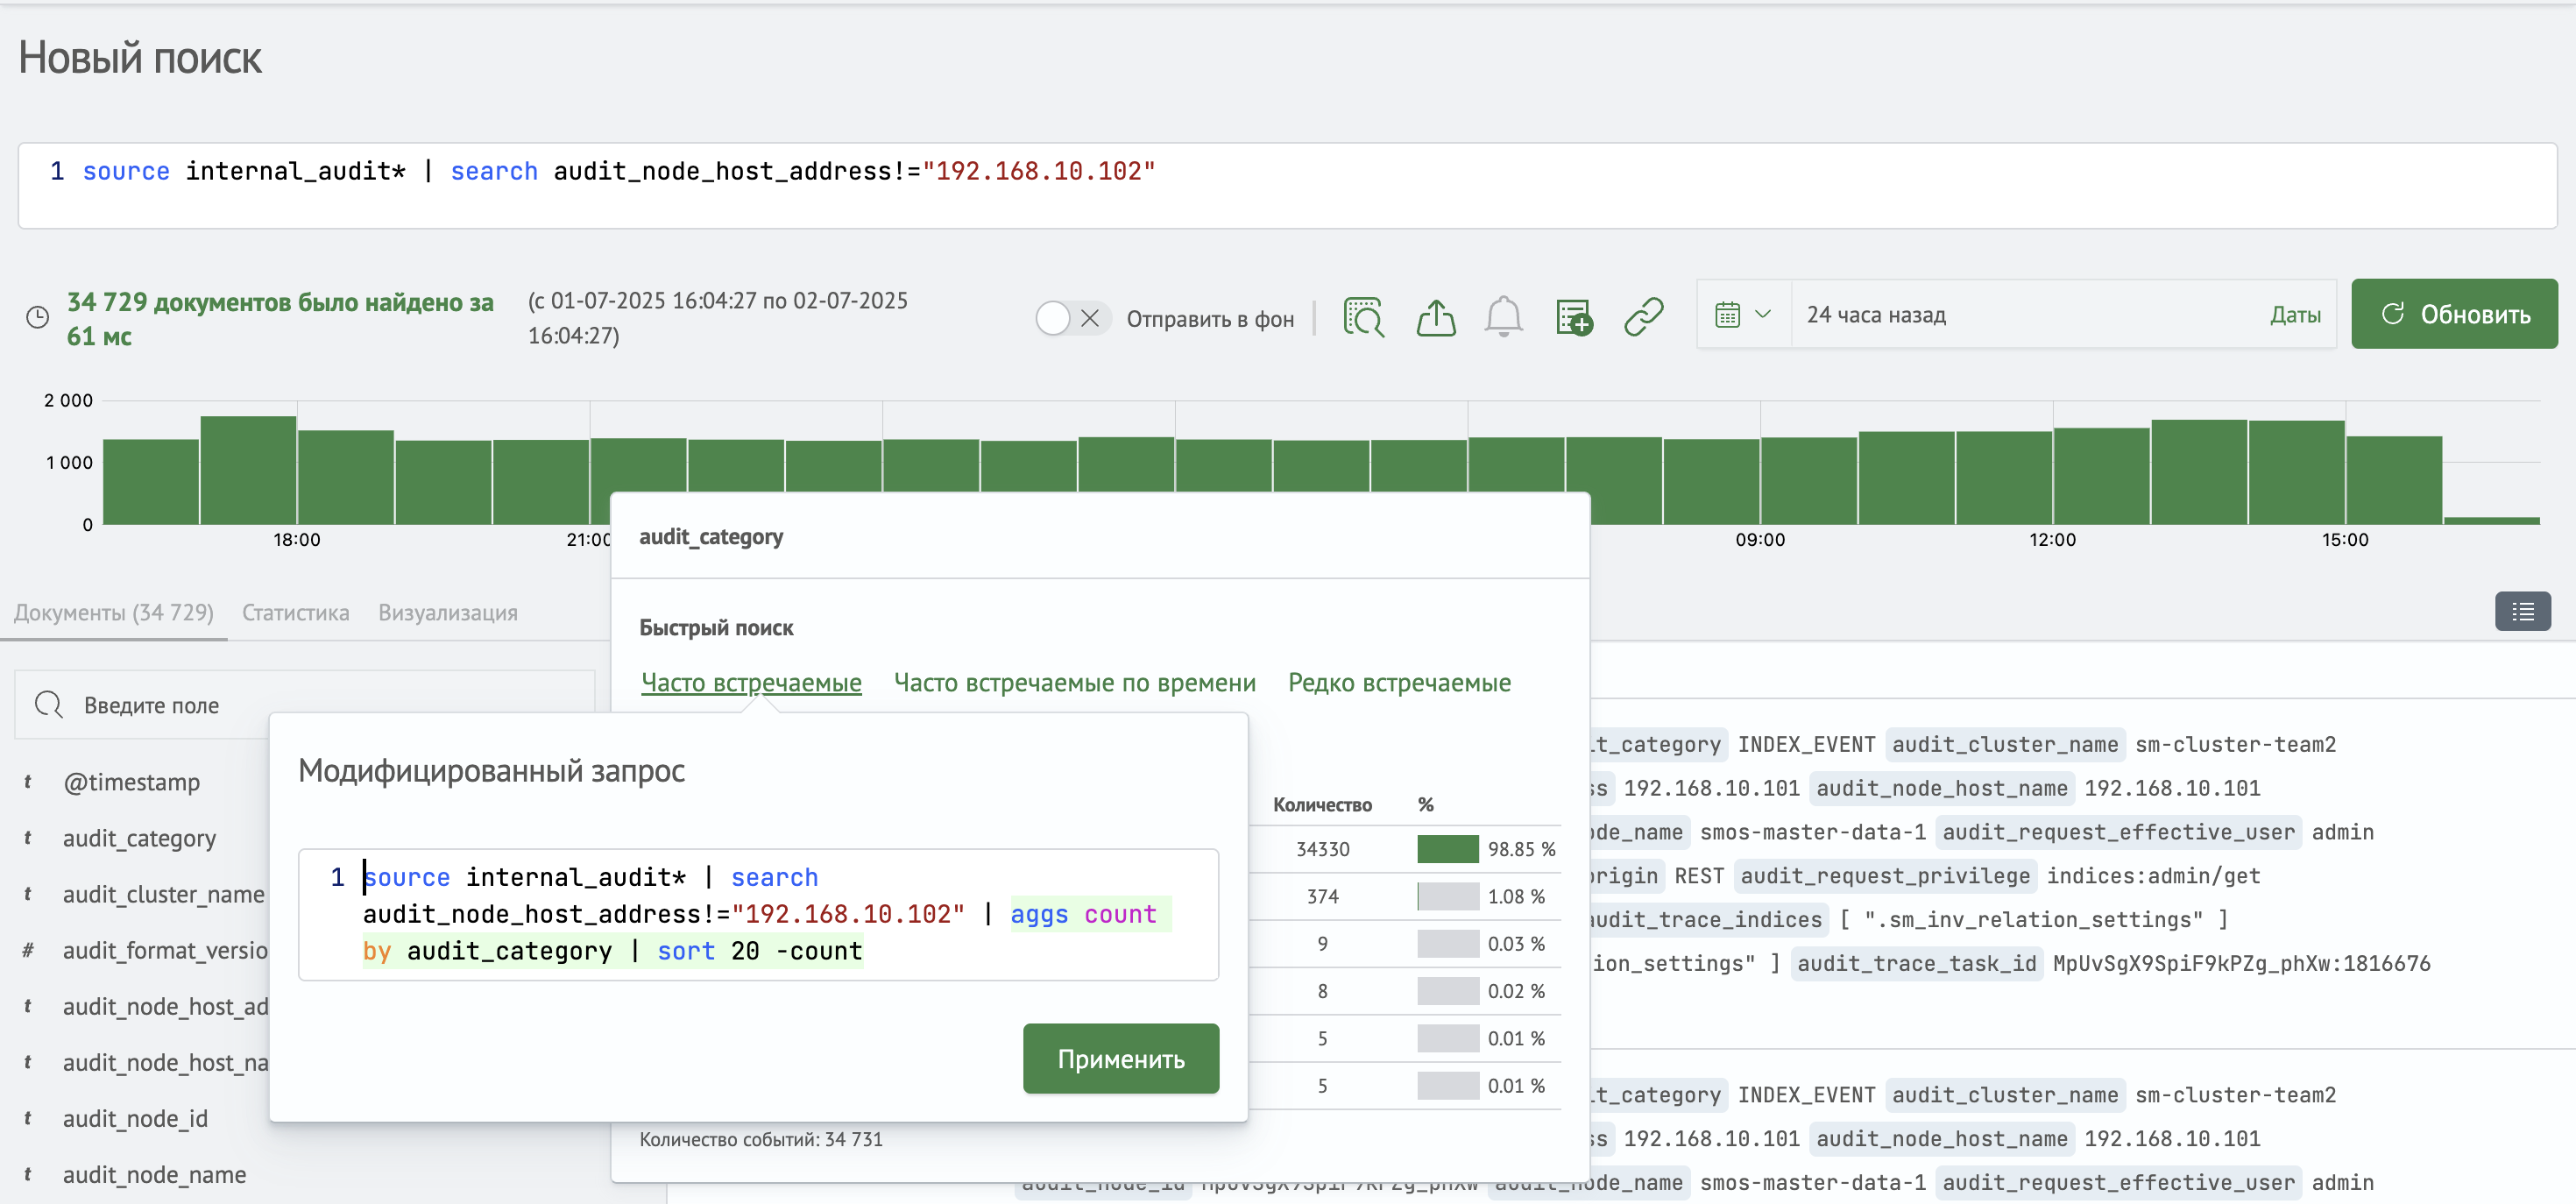2576x1204 pixels.
Task: Select the audit_format_version field
Action: [164, 950]
